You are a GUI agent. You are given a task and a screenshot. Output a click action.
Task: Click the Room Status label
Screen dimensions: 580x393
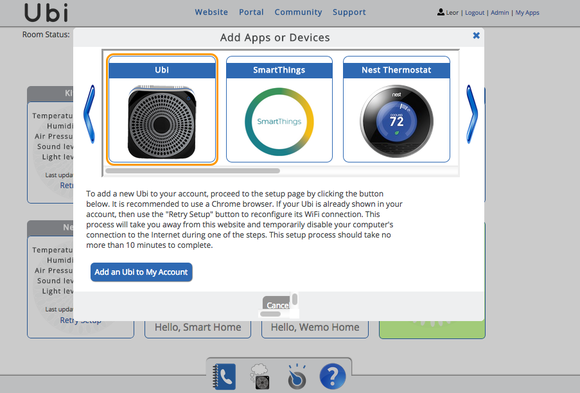point(46,34)
